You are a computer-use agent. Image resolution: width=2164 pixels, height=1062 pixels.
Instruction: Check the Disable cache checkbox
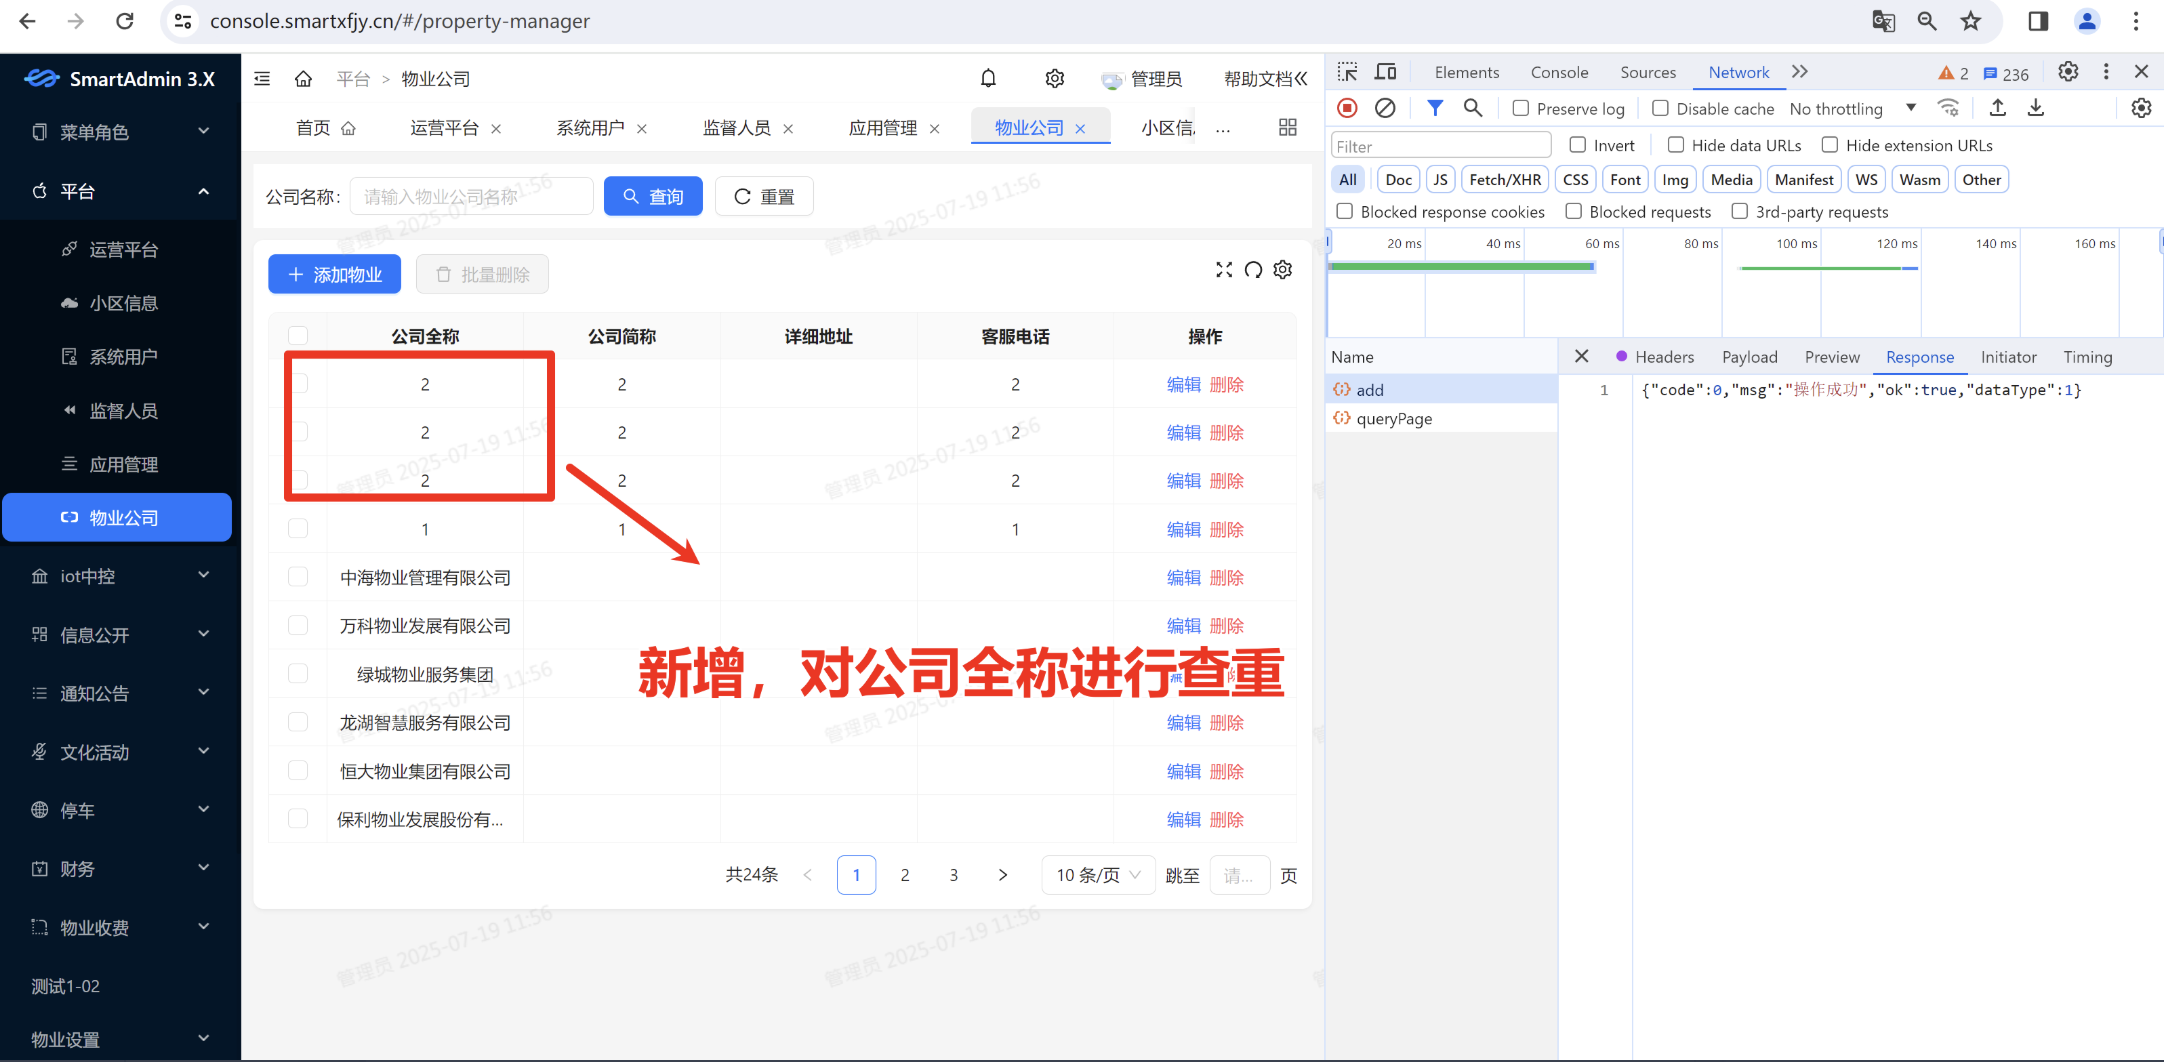pyautogui.click(x=1660, y=108)
